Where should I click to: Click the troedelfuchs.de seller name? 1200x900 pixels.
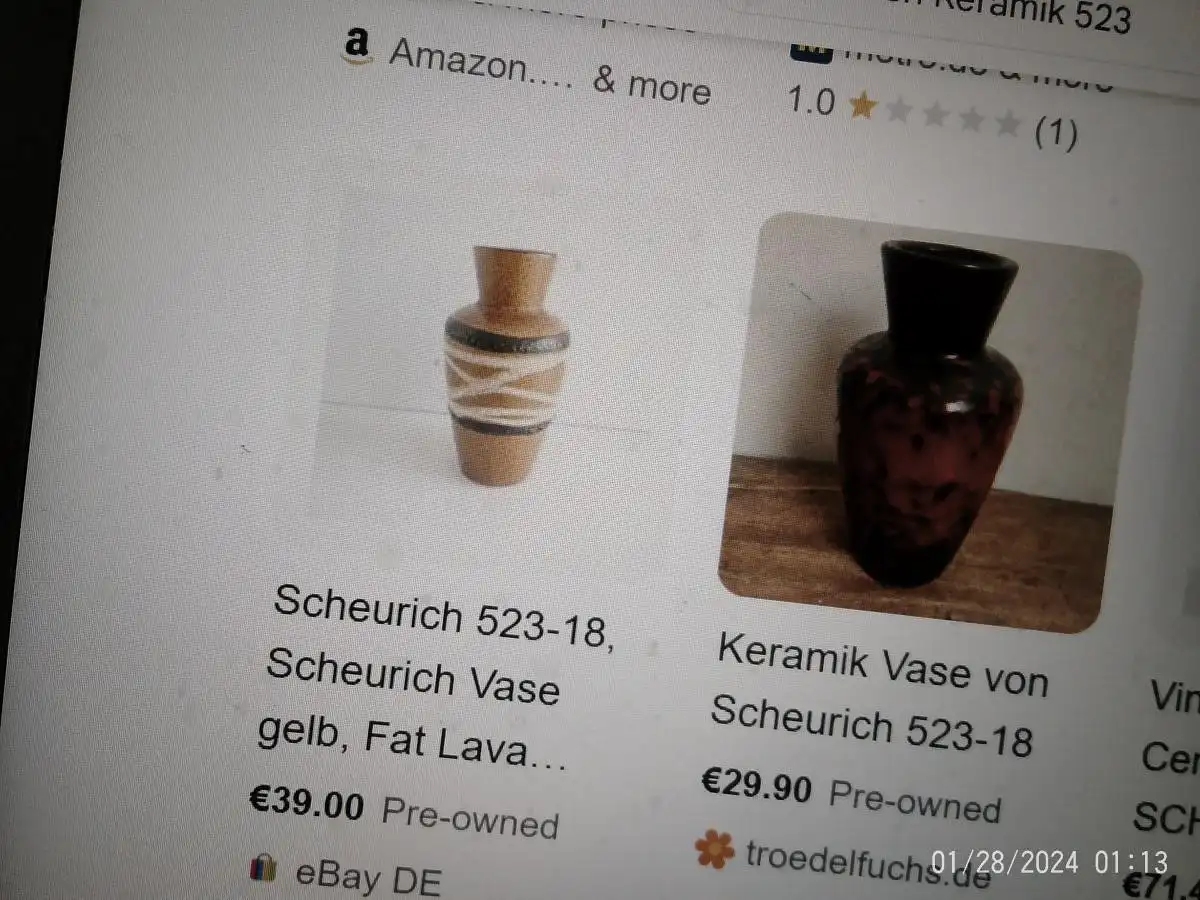(867, 862)
